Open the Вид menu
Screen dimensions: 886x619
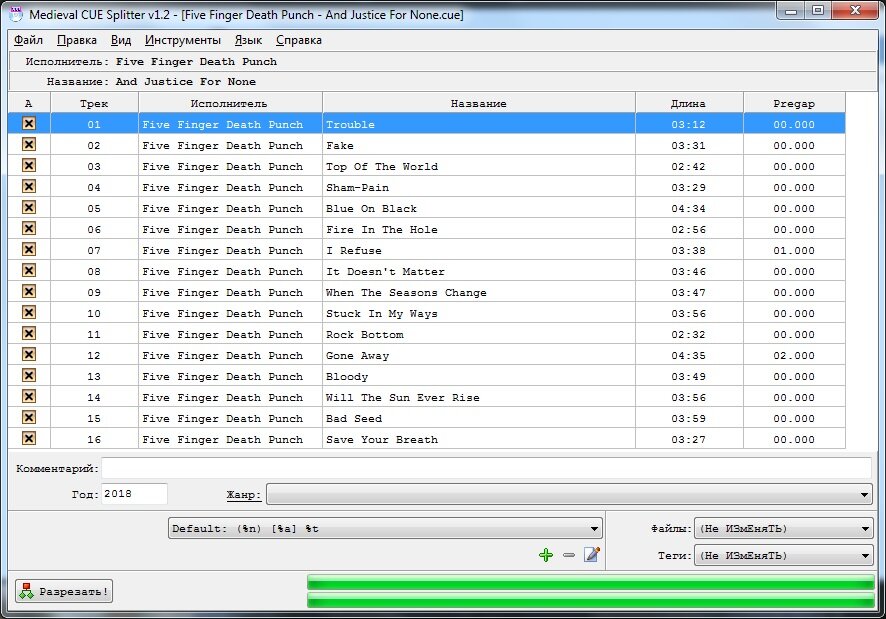pos(121,40)
